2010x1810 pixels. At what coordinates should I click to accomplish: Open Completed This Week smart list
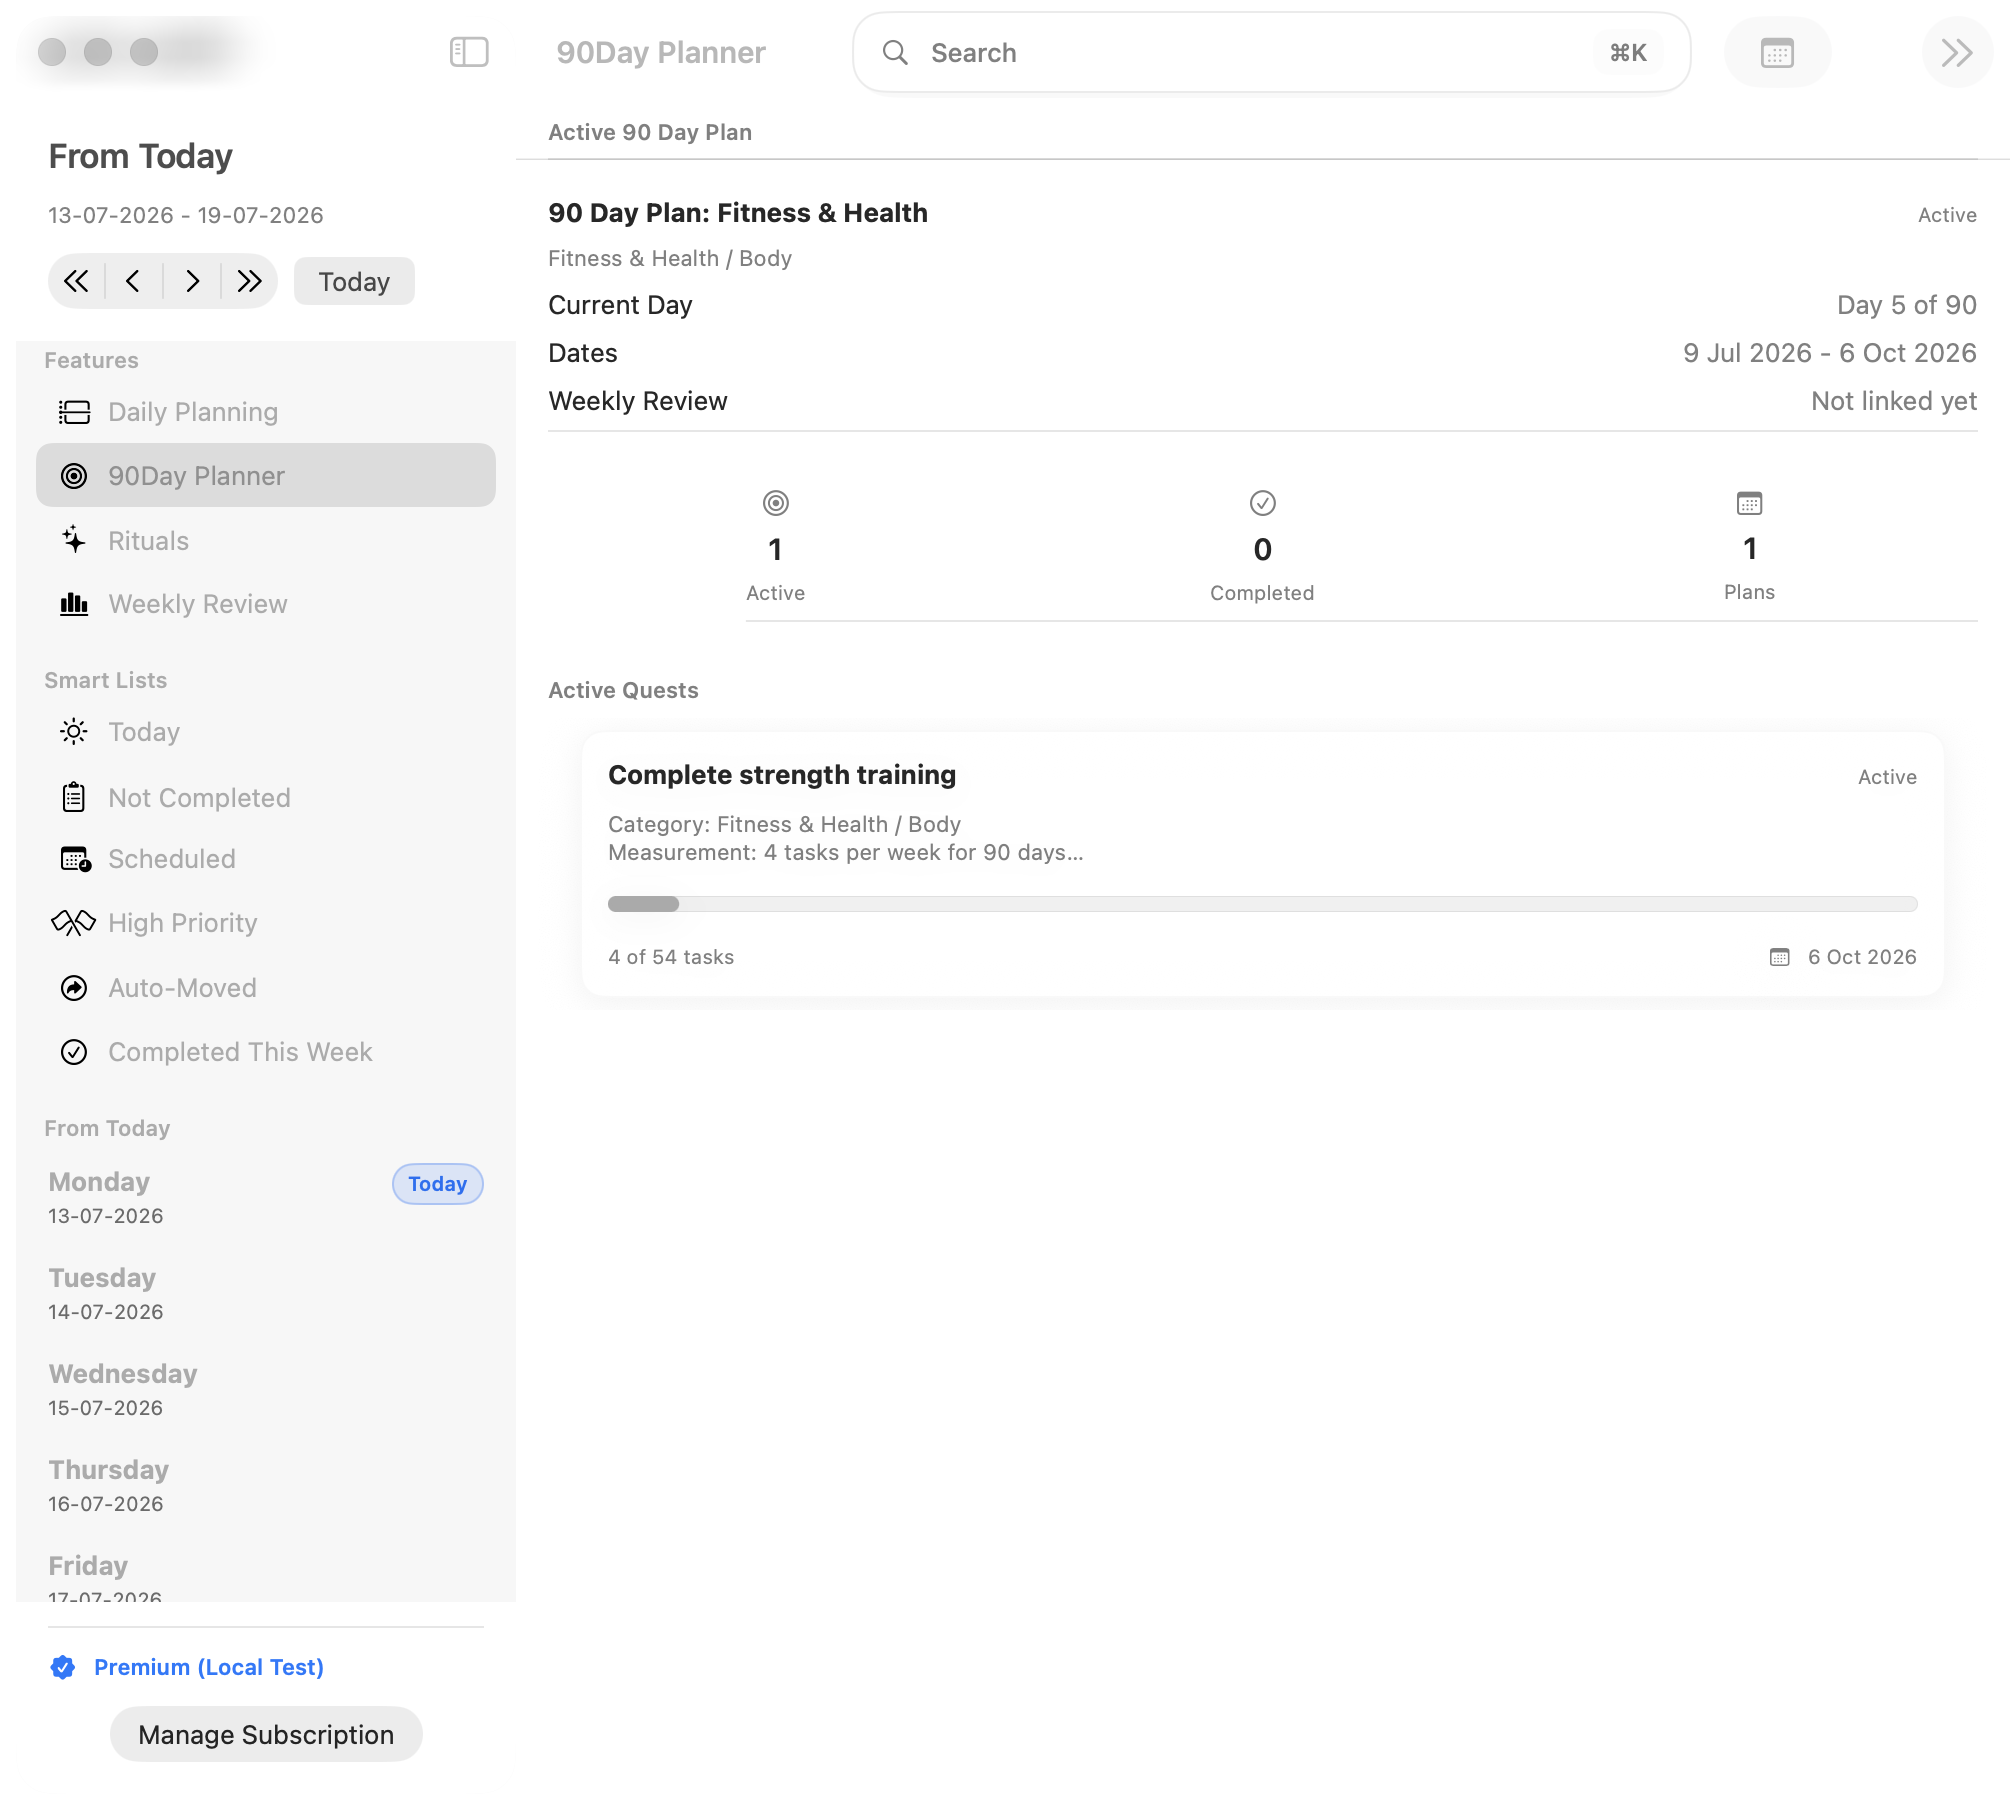(x=266, y=1052)
